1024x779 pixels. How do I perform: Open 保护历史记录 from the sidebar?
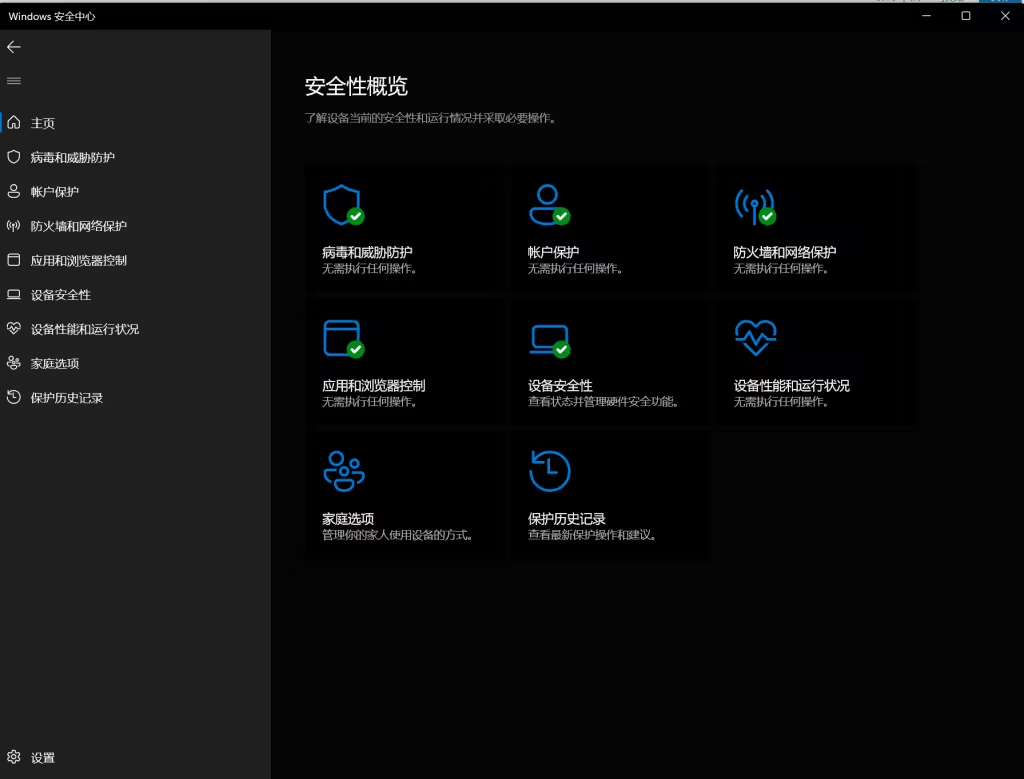click(66, 398)
